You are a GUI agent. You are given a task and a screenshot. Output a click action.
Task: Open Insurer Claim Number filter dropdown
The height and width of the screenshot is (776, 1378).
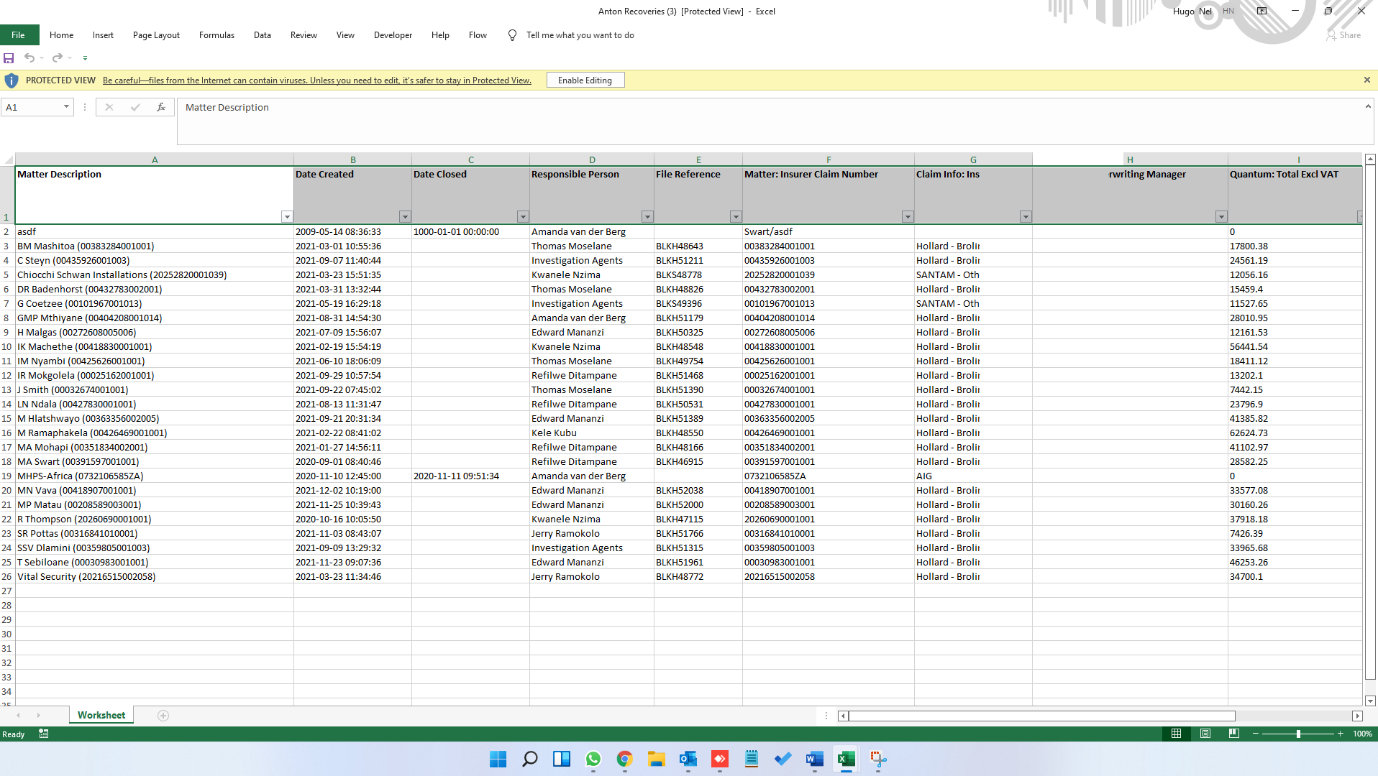[908, 217]
